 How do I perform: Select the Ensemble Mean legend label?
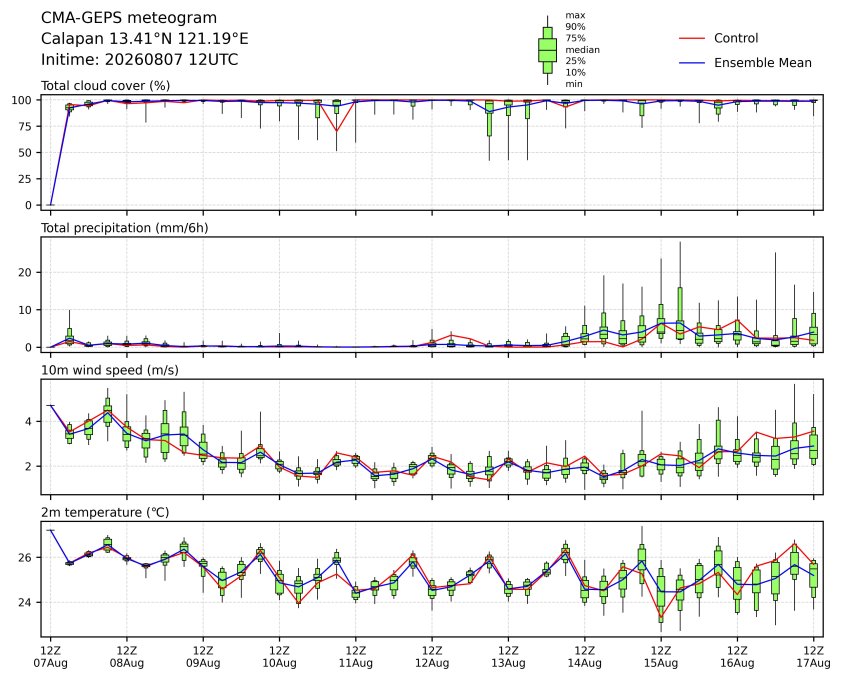(x=763, y=63)
